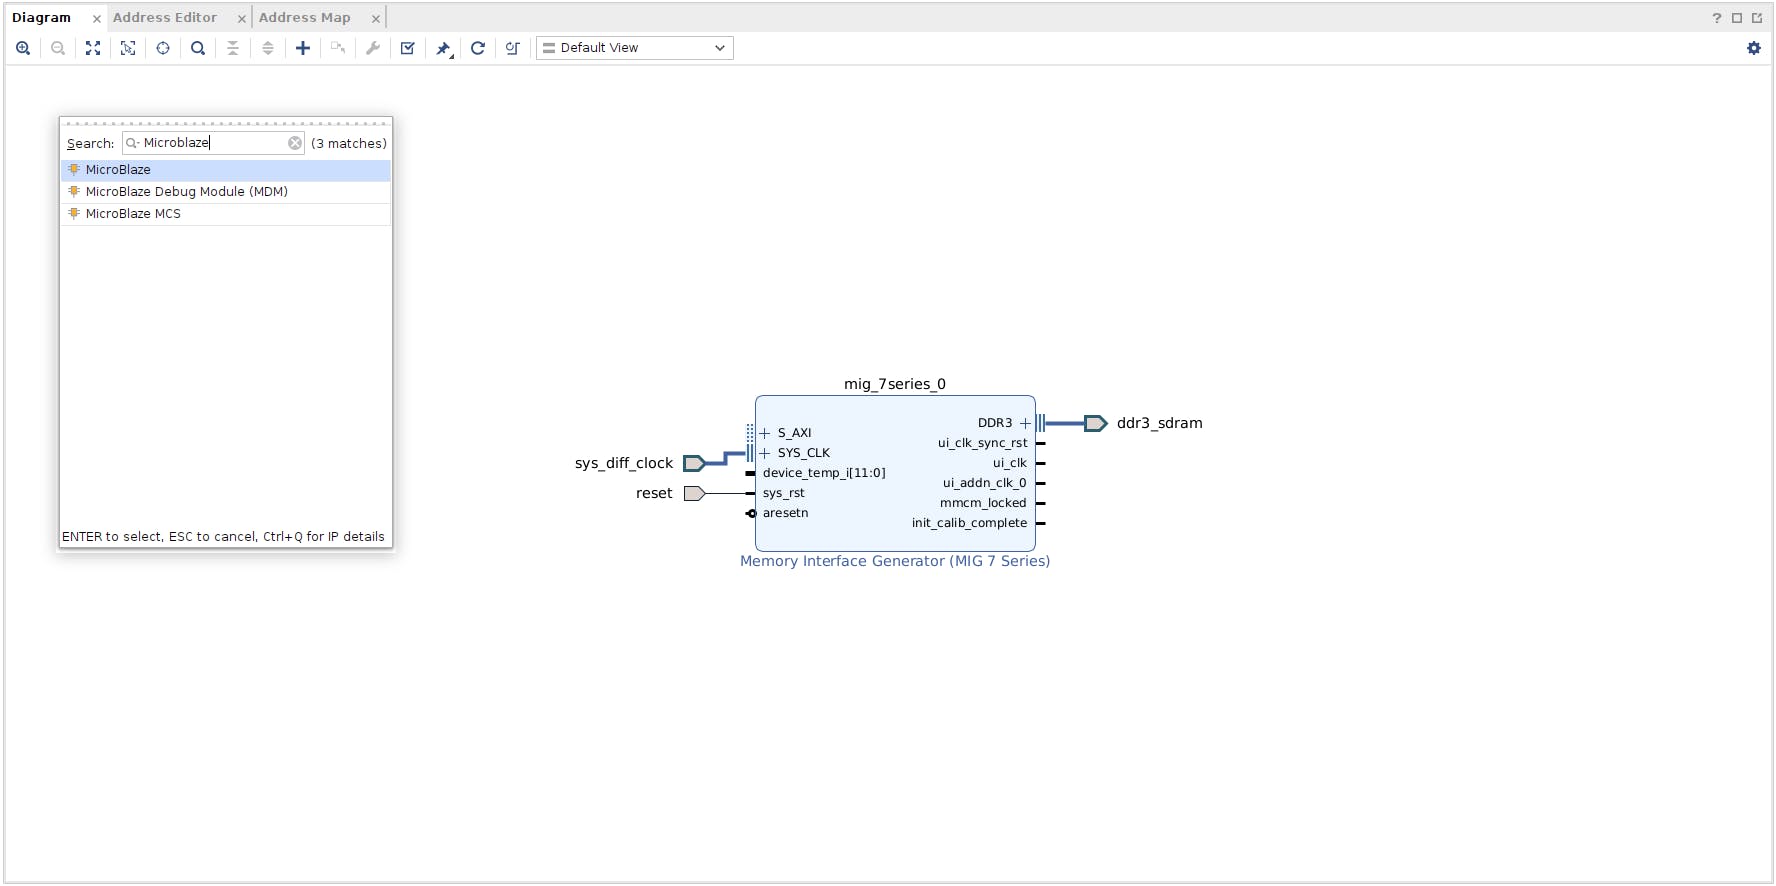Select the device_temp_i[11:0] pin
Image resolution: width=1776 pixels, height=886 pixels.
tap(824, 473)
